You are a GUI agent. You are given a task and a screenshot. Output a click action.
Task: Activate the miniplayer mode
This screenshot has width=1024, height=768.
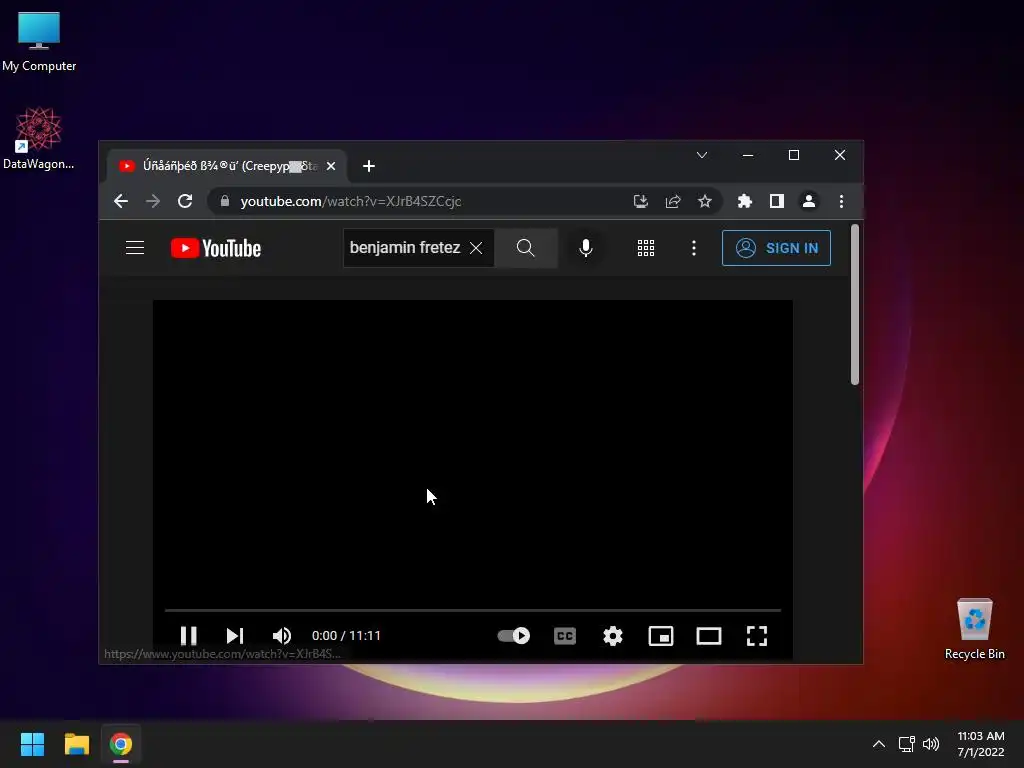(x=661, y=635)
